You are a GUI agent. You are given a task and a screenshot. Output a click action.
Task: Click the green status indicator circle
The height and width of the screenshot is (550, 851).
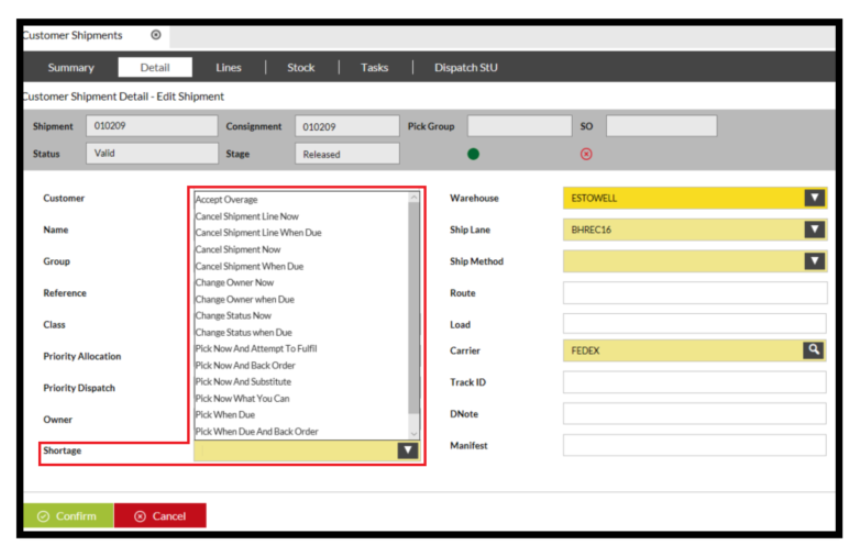473,154
